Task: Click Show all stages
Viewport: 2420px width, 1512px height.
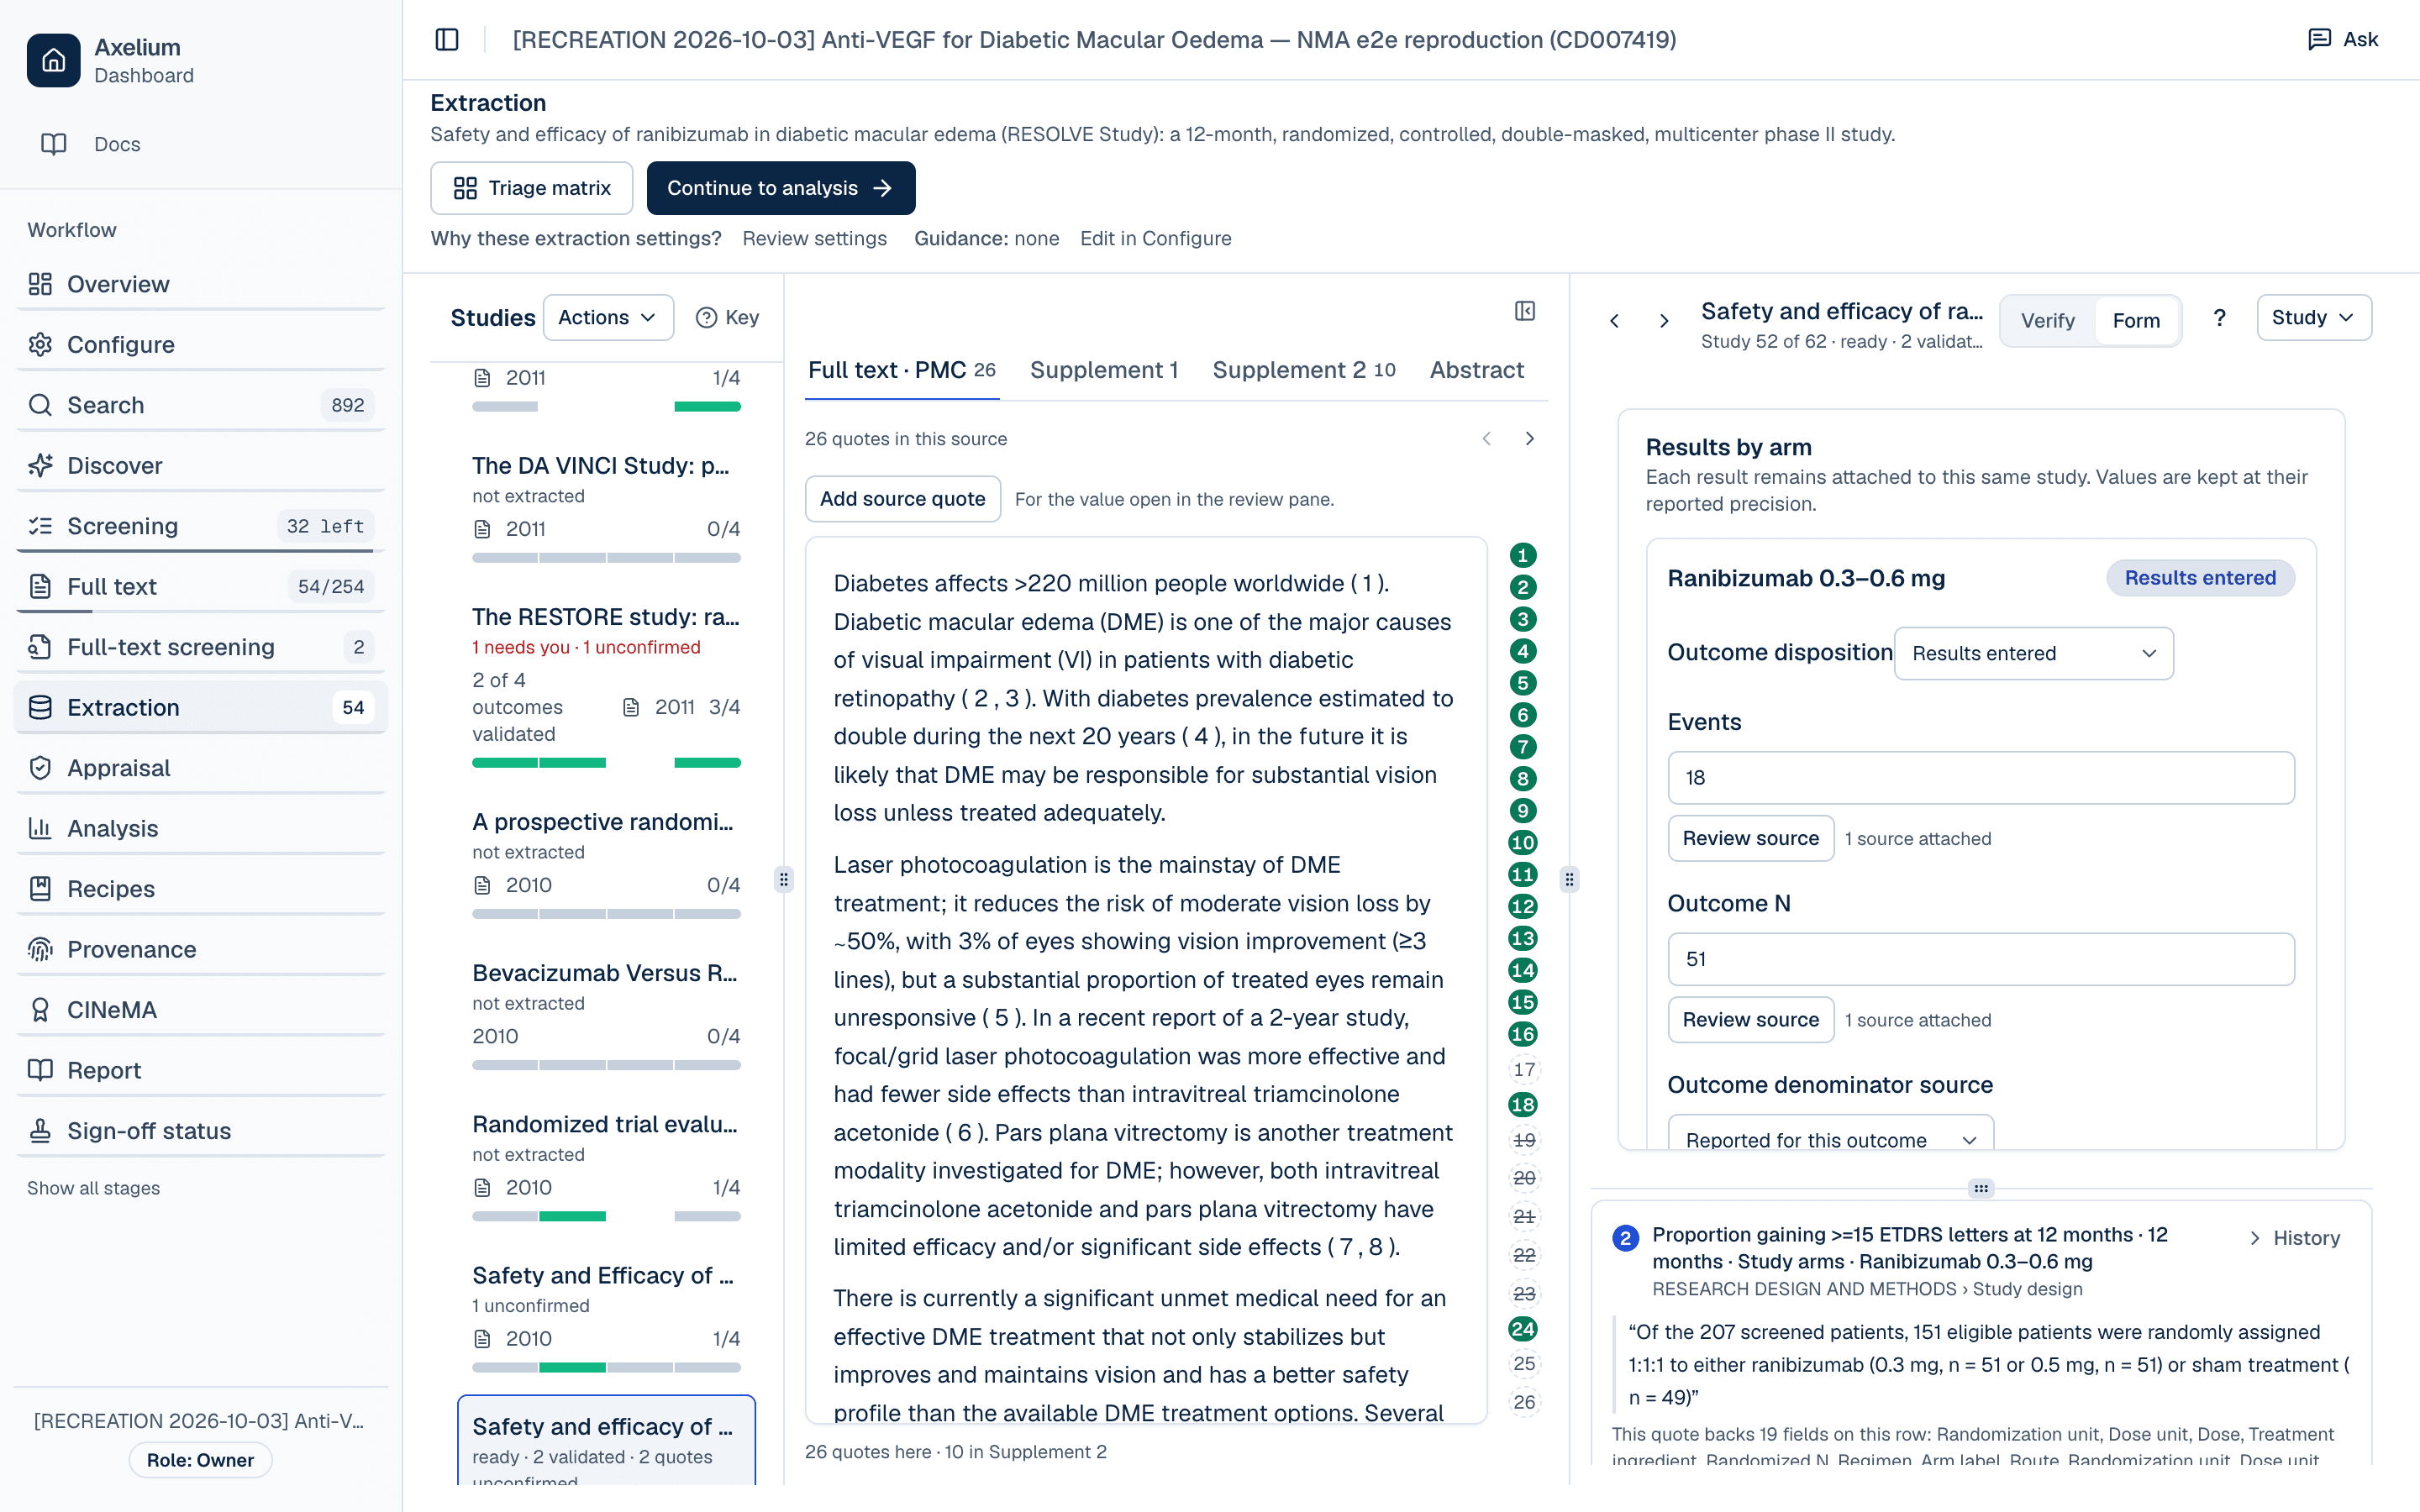Action: point(93,1188)
